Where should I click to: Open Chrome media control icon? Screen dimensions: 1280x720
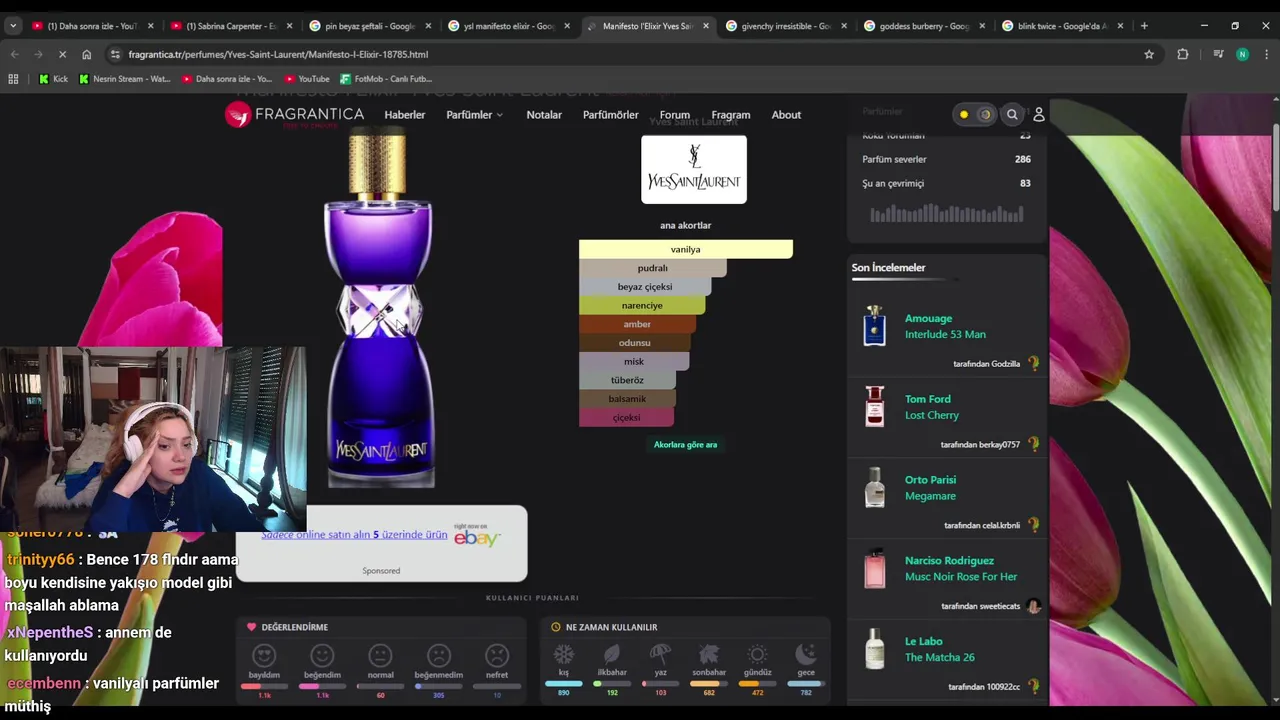1218,54
